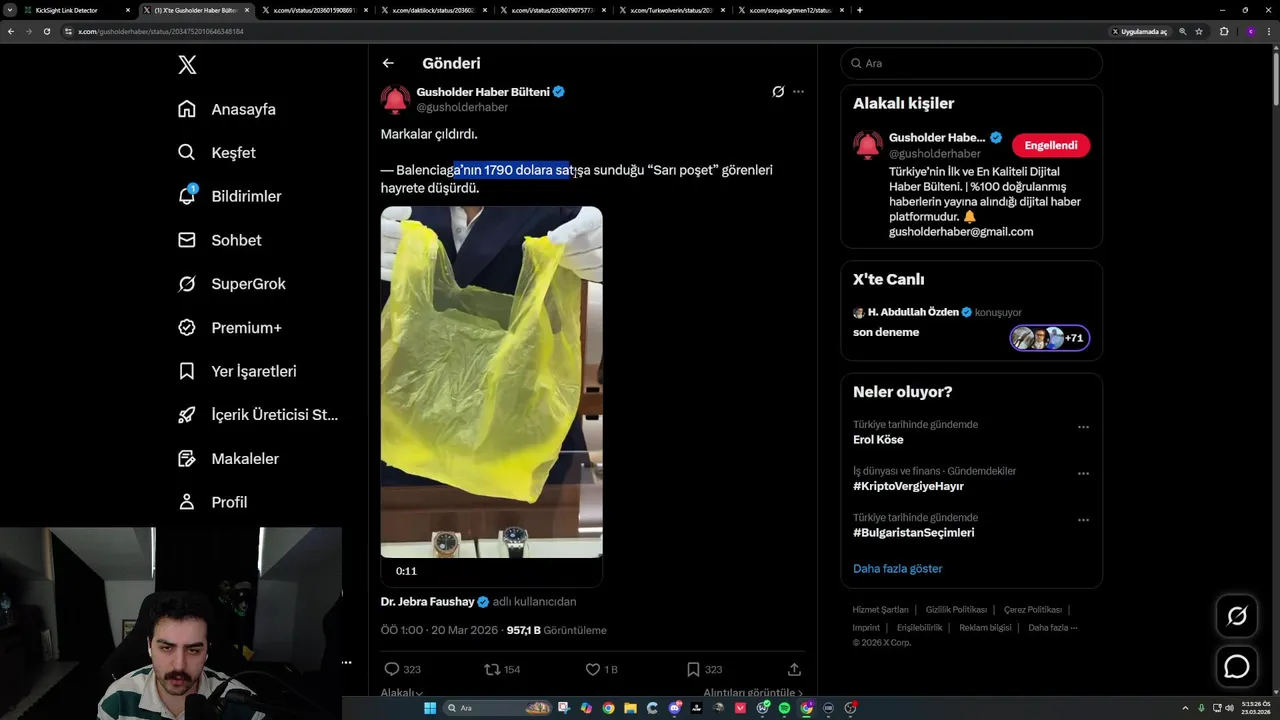Open the post's three-dot more menu
The width and height of the screenshot is (1280, 720).
click(x=798, y=91)
